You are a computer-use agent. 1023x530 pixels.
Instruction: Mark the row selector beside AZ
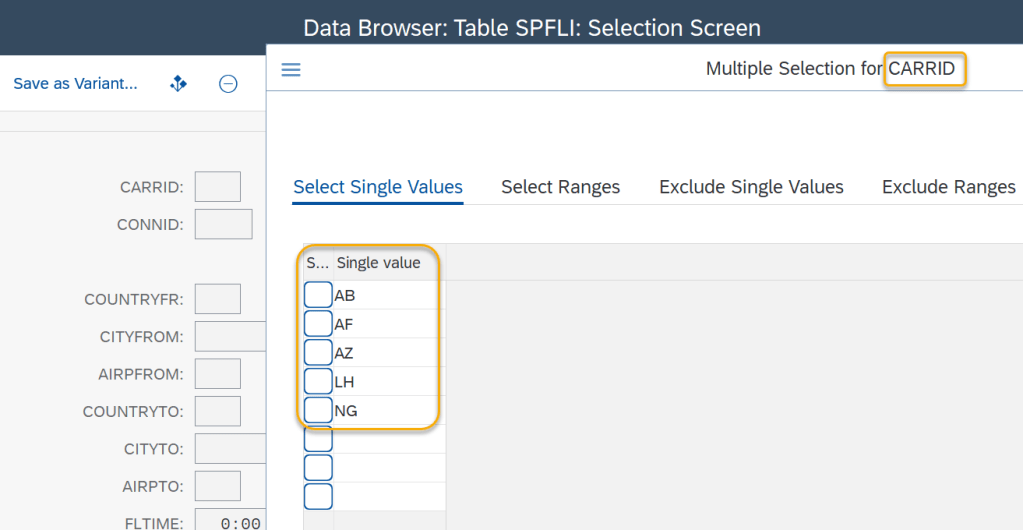[318, 353]
